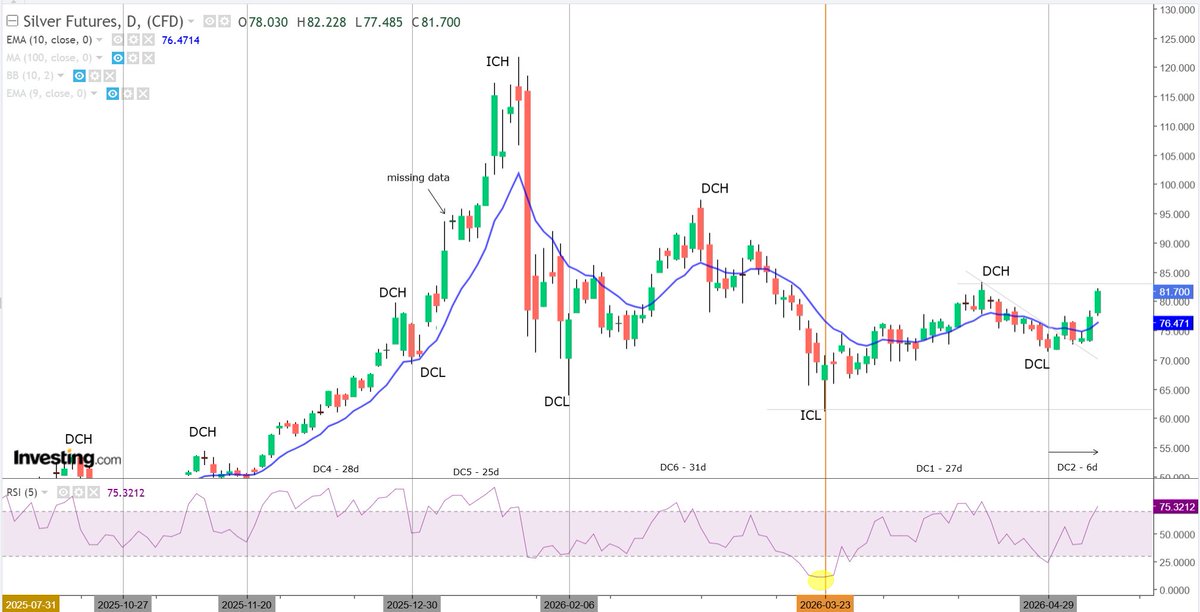Open settings gear for EMA (9, close, 0)
This screenshot has height=612, width=1200.
[128, 94]
